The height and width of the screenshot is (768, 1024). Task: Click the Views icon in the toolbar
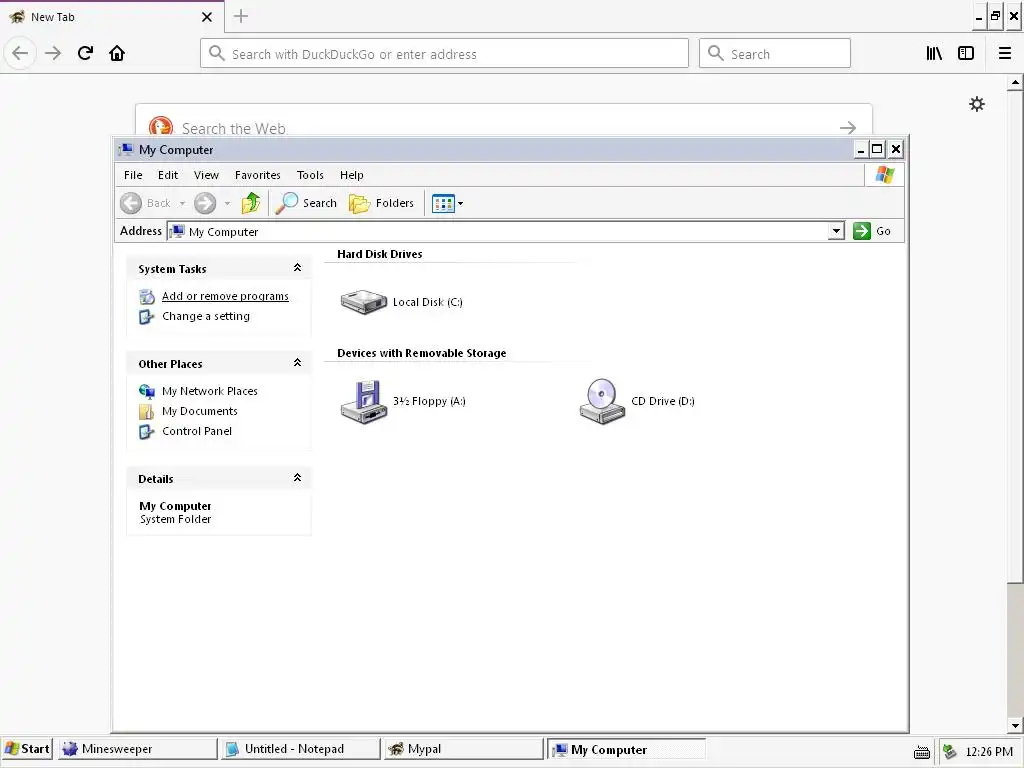443,203
